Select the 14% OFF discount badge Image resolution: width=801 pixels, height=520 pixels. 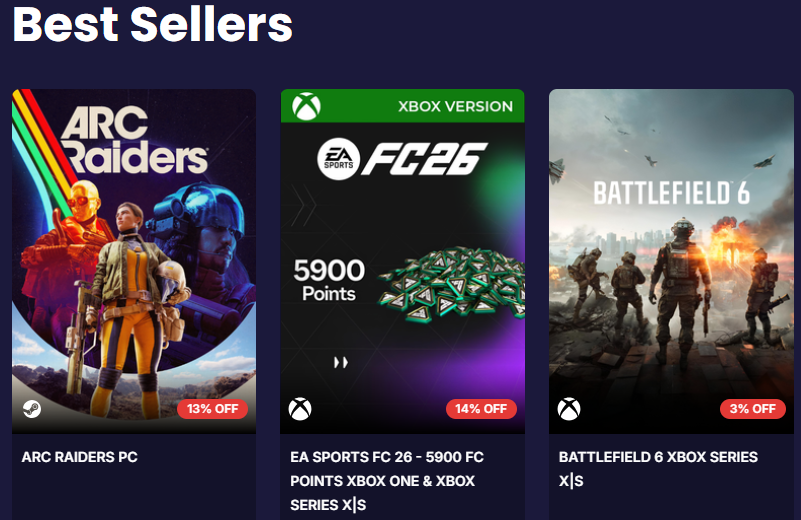point(481,408)
